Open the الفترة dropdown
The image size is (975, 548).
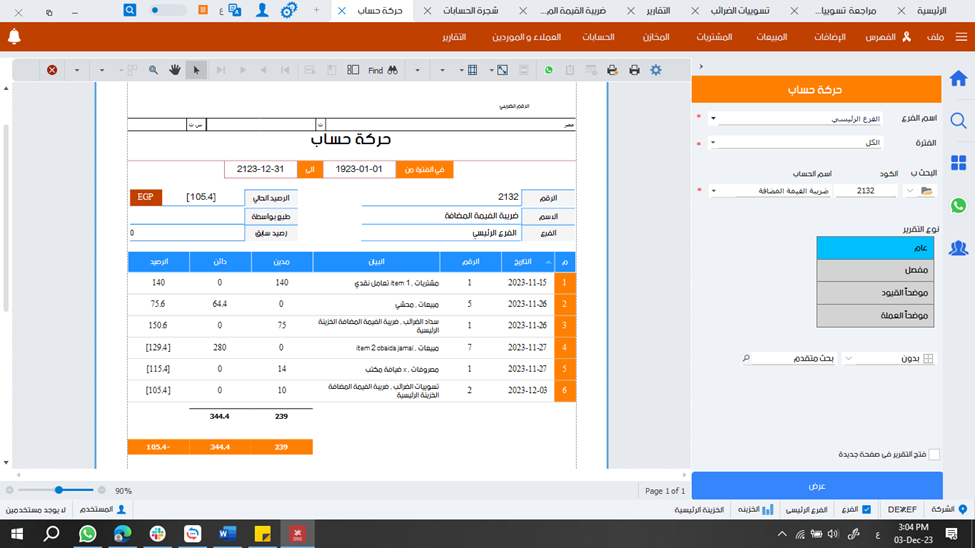point(713,143)
